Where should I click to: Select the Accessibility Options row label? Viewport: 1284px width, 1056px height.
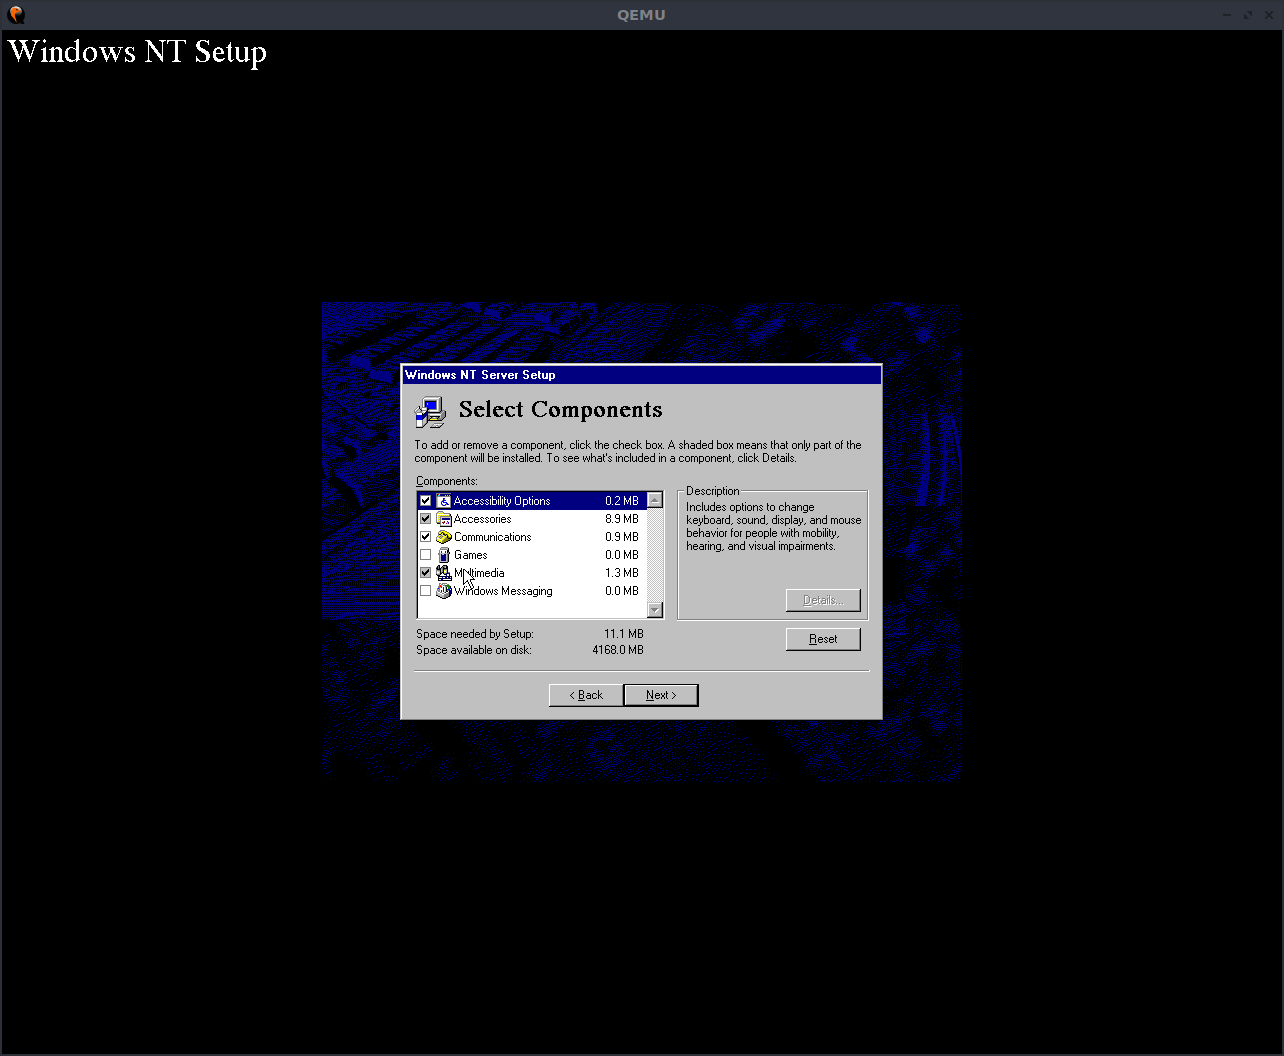502,501
